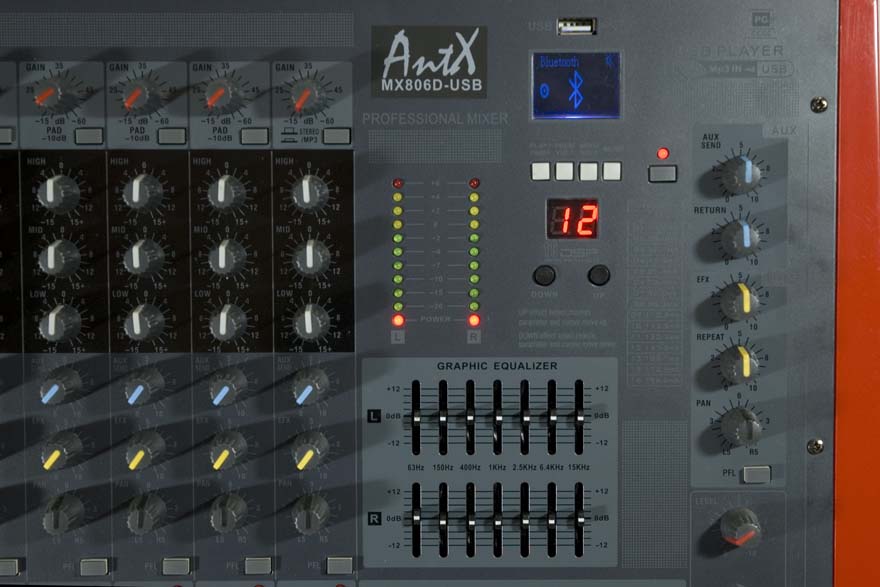
Task: Adjust the LOW knob on the STEREO/MP3 channel
Action: point(310,321)
